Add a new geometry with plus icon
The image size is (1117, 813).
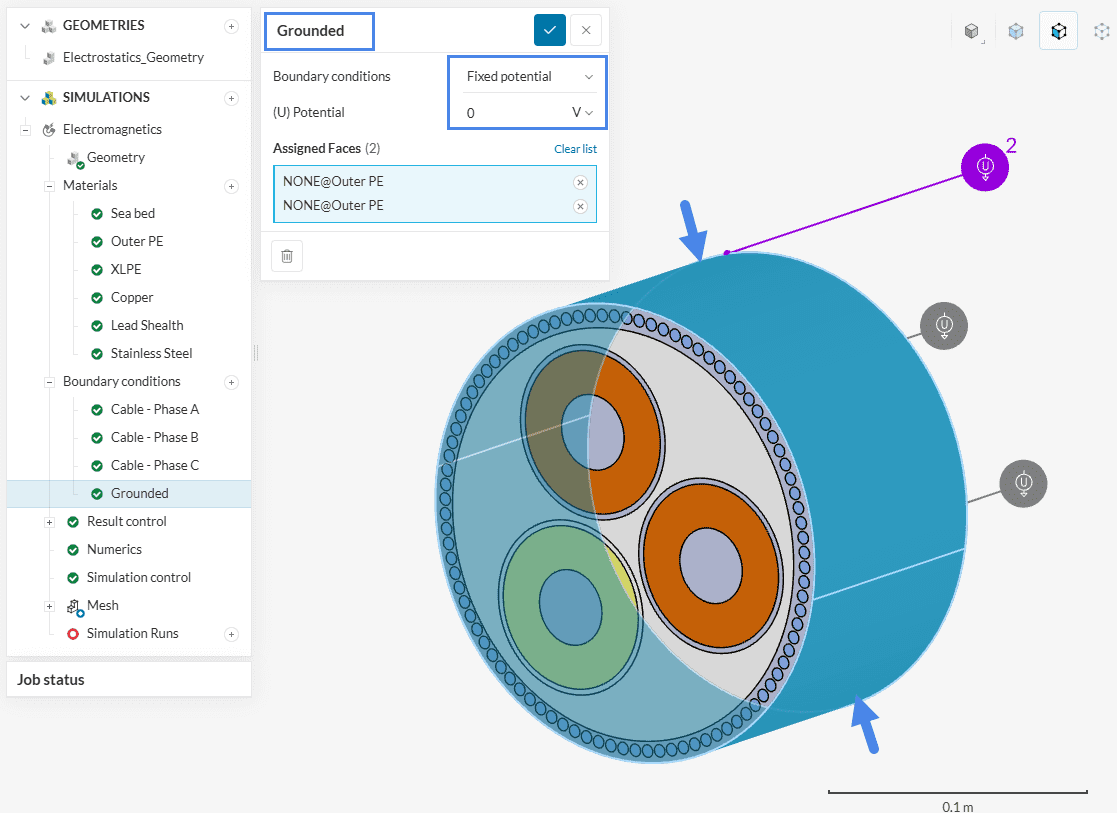[231, 26]
